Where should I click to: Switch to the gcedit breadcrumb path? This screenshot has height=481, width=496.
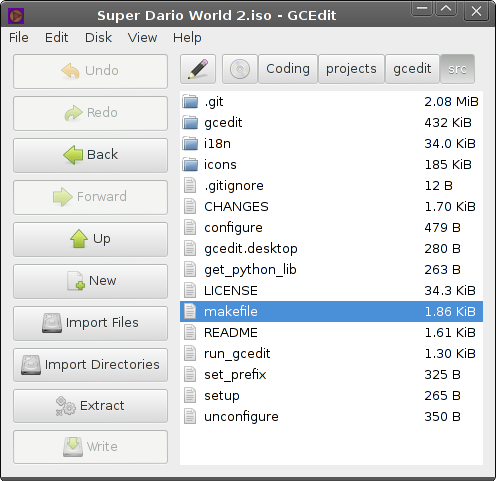[x=412, y=69]
